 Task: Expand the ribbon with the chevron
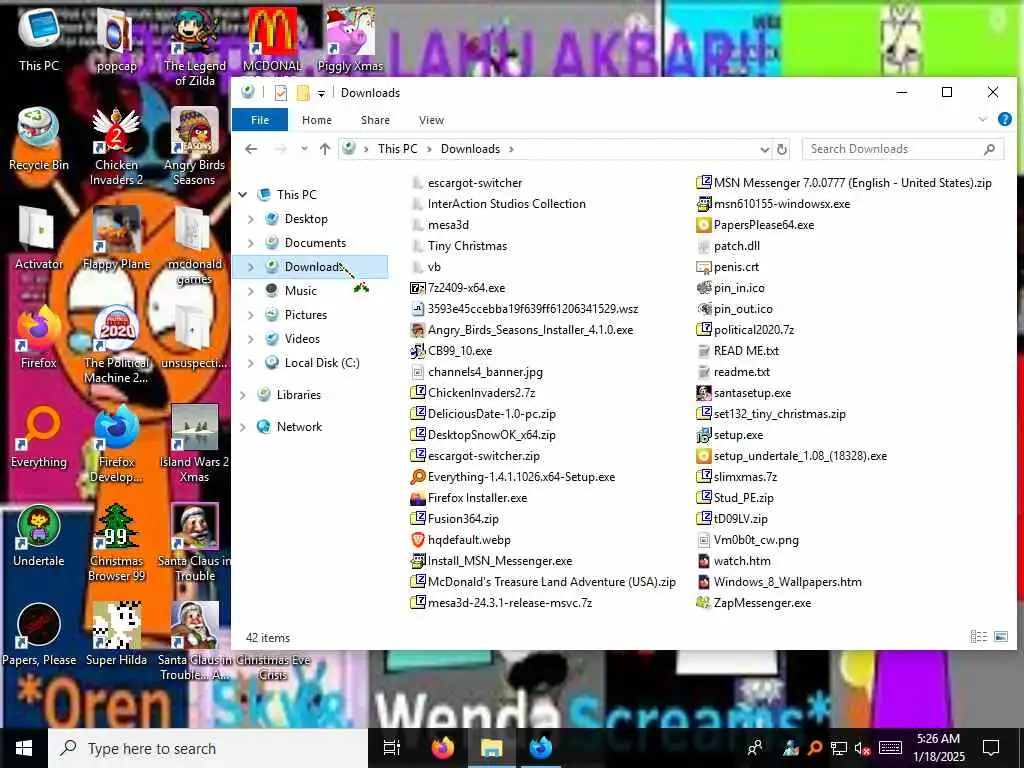click(x=982, y=120)
